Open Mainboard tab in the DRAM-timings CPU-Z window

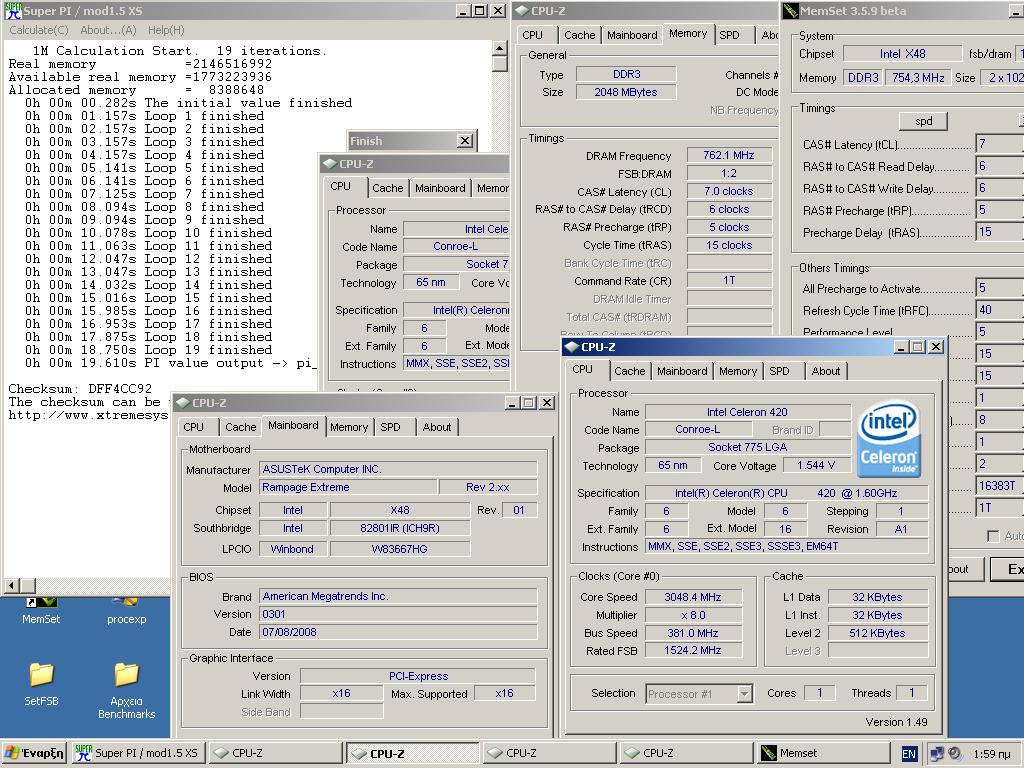pyautogui.click(x=632, y=35)
